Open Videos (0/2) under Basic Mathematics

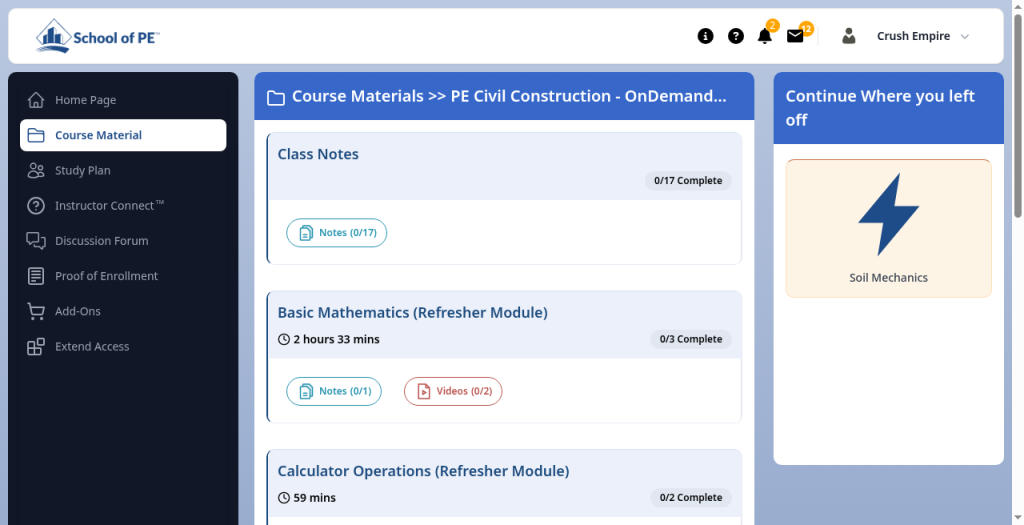[453, 391]
